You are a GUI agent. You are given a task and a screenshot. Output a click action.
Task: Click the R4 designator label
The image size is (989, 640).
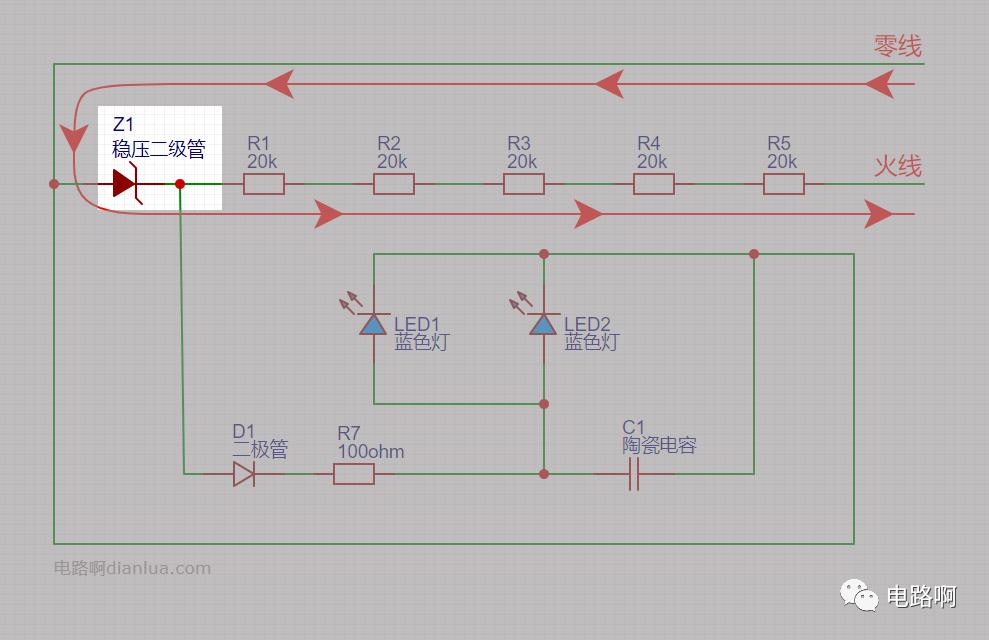pos(648,143)
